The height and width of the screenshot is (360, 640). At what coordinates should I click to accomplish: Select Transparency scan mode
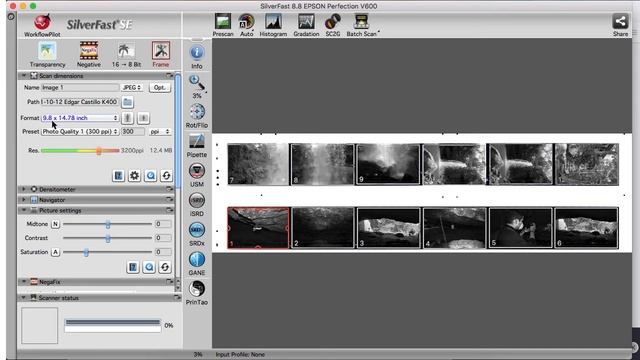pos(47,54)
